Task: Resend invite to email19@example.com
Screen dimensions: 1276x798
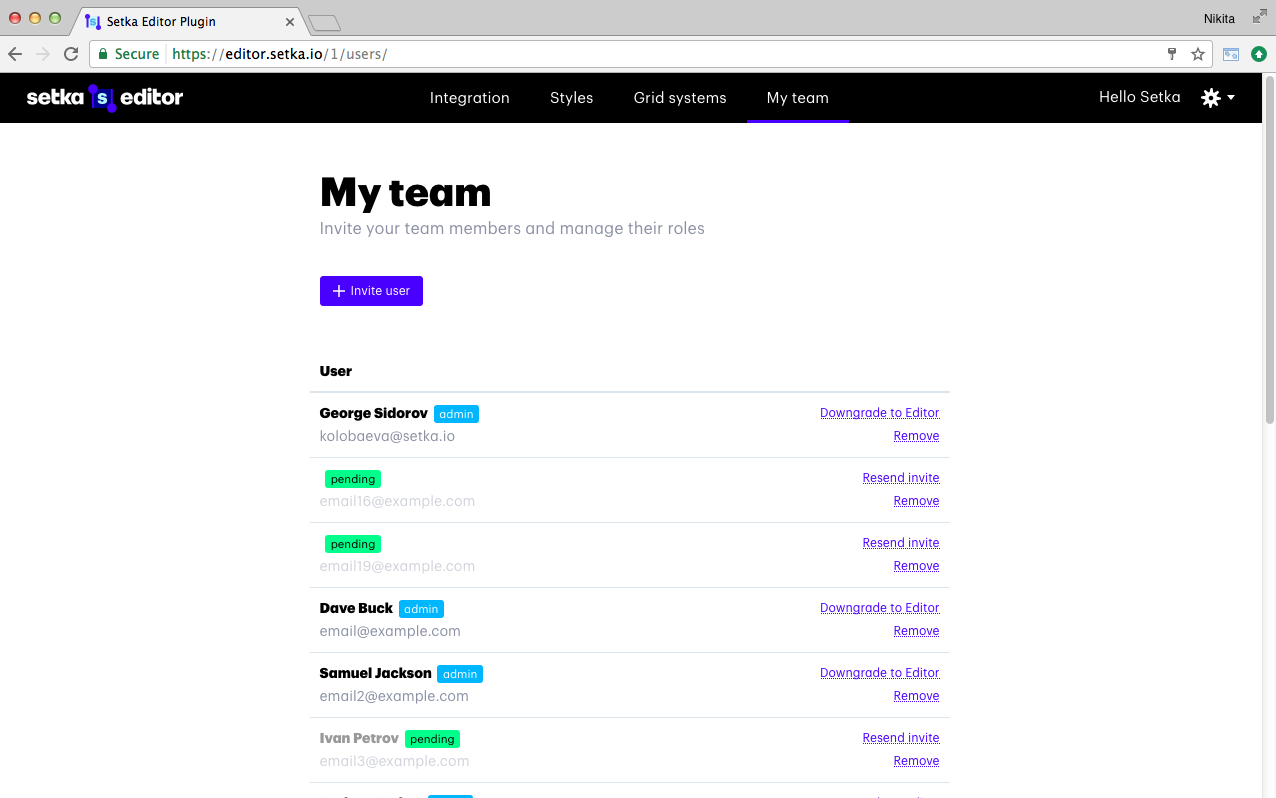Action: (901, 543)
